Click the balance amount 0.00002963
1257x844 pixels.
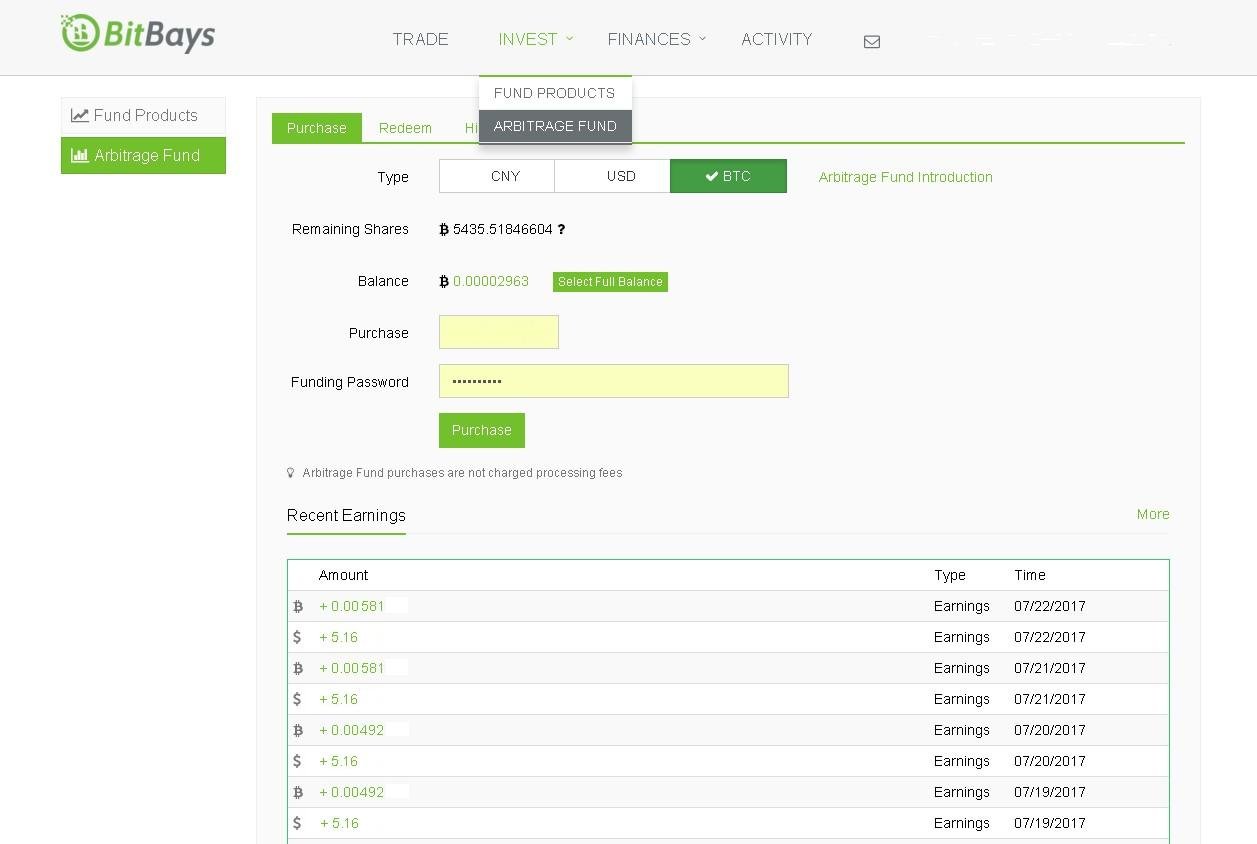491,281
